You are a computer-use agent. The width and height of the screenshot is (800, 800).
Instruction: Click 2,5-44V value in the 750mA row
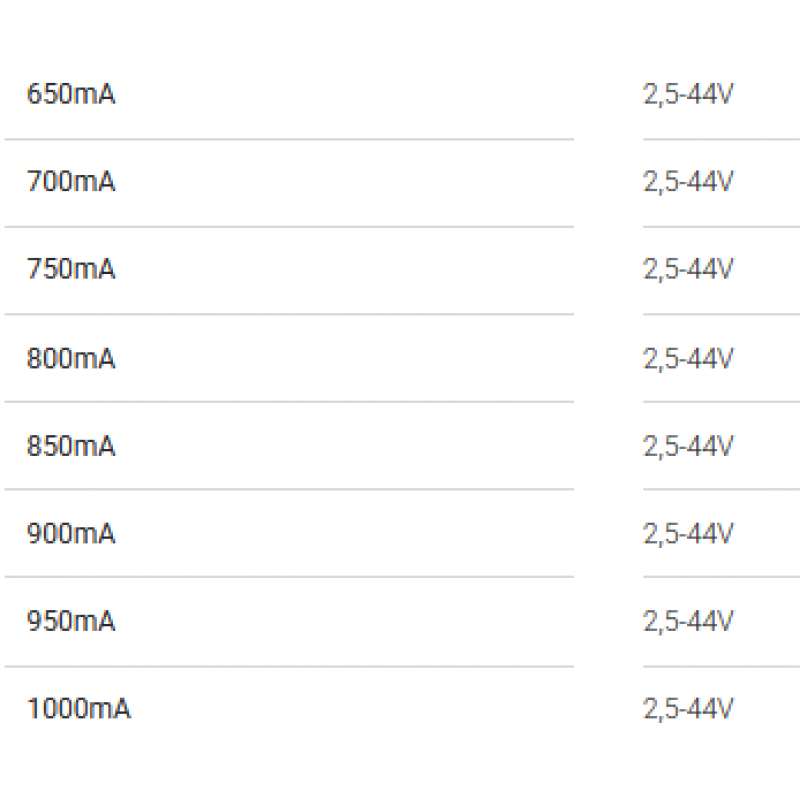688,270
